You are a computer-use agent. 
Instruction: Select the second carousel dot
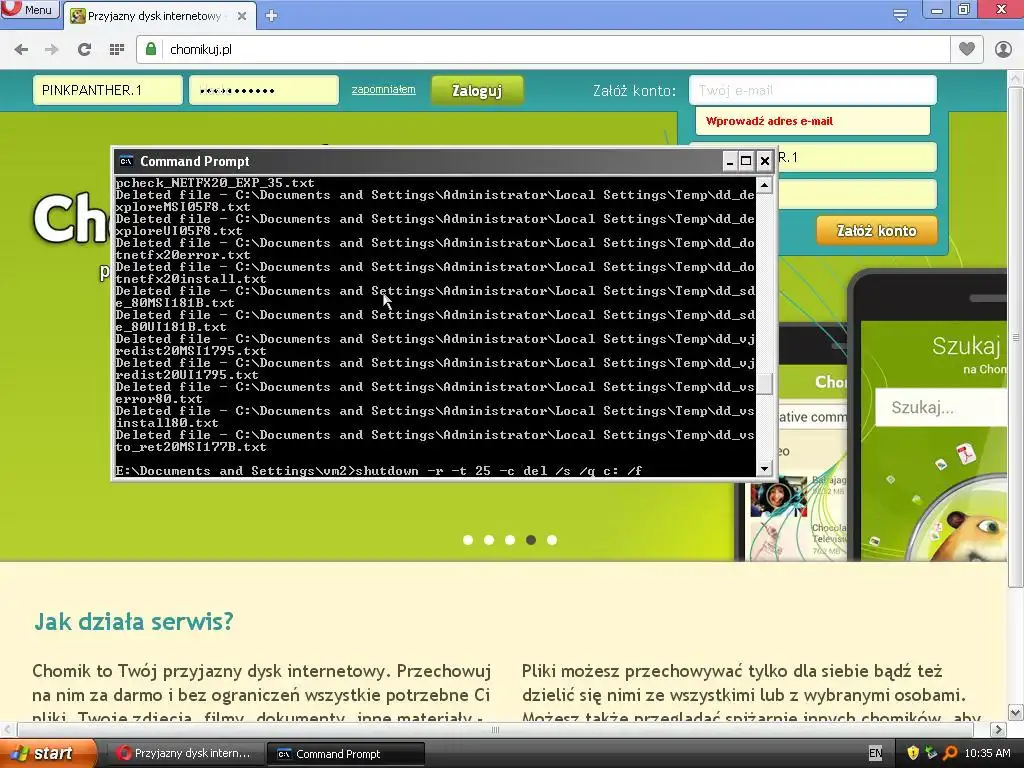click(x=489, y=540)
